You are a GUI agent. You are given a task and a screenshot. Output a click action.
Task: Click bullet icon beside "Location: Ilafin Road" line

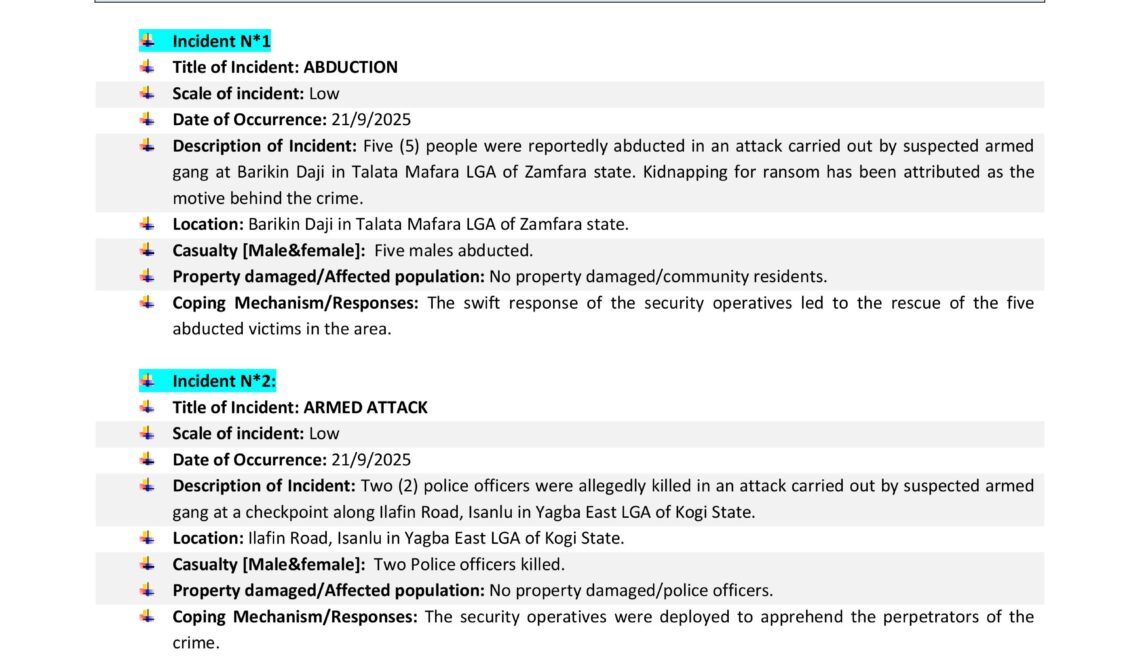click(147, 538)
